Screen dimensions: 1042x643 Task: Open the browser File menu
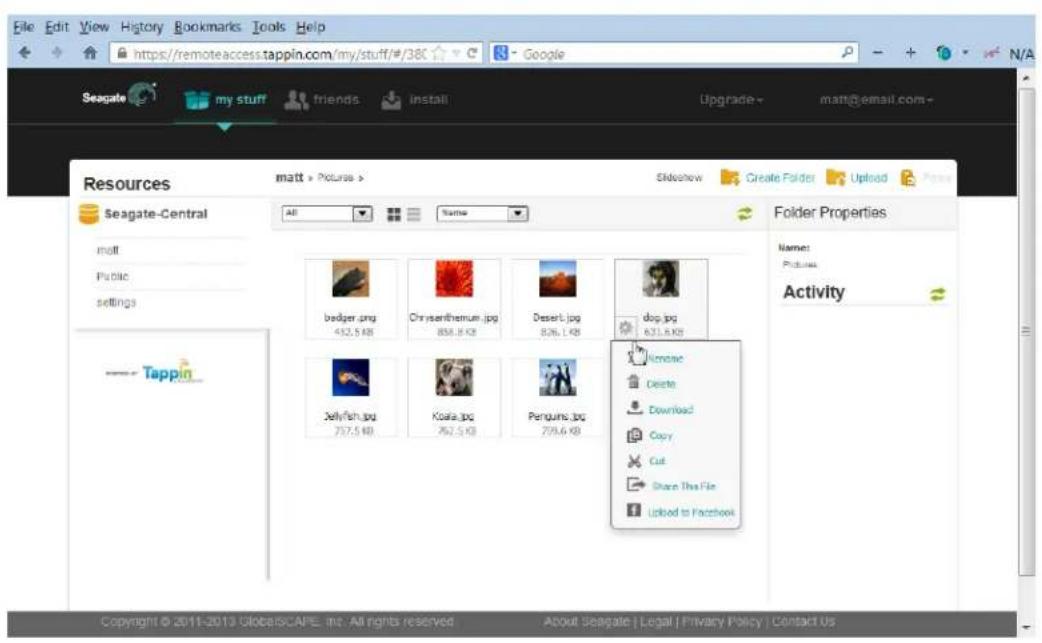[x=23, y=27]
